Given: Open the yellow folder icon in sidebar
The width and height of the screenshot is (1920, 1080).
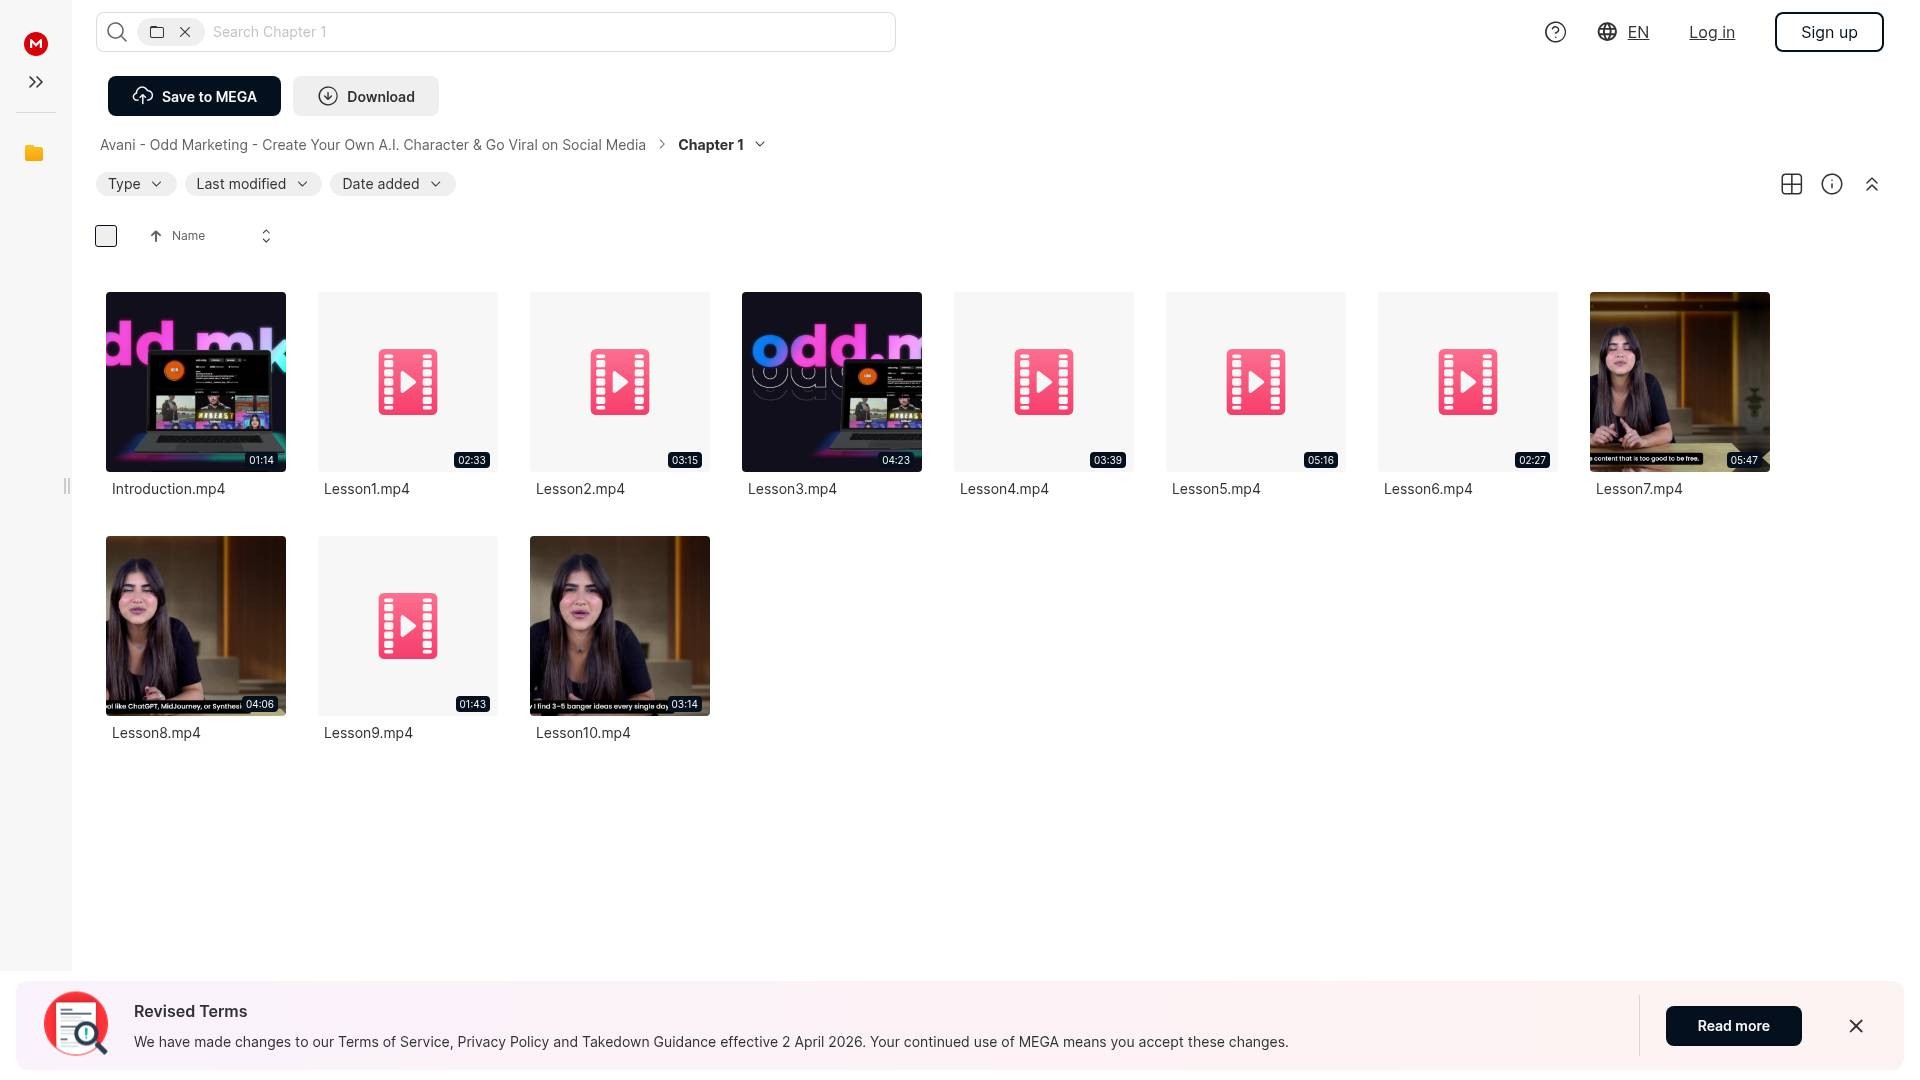Looking at the screenshot, I should point(34,153).
